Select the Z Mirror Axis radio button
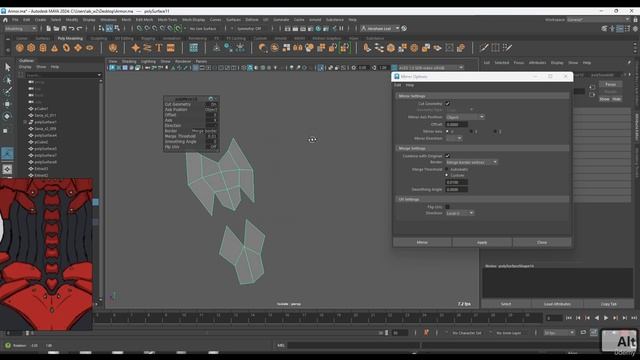The width and height of the screenshot is (640, 360). click(x=496, y=131)
